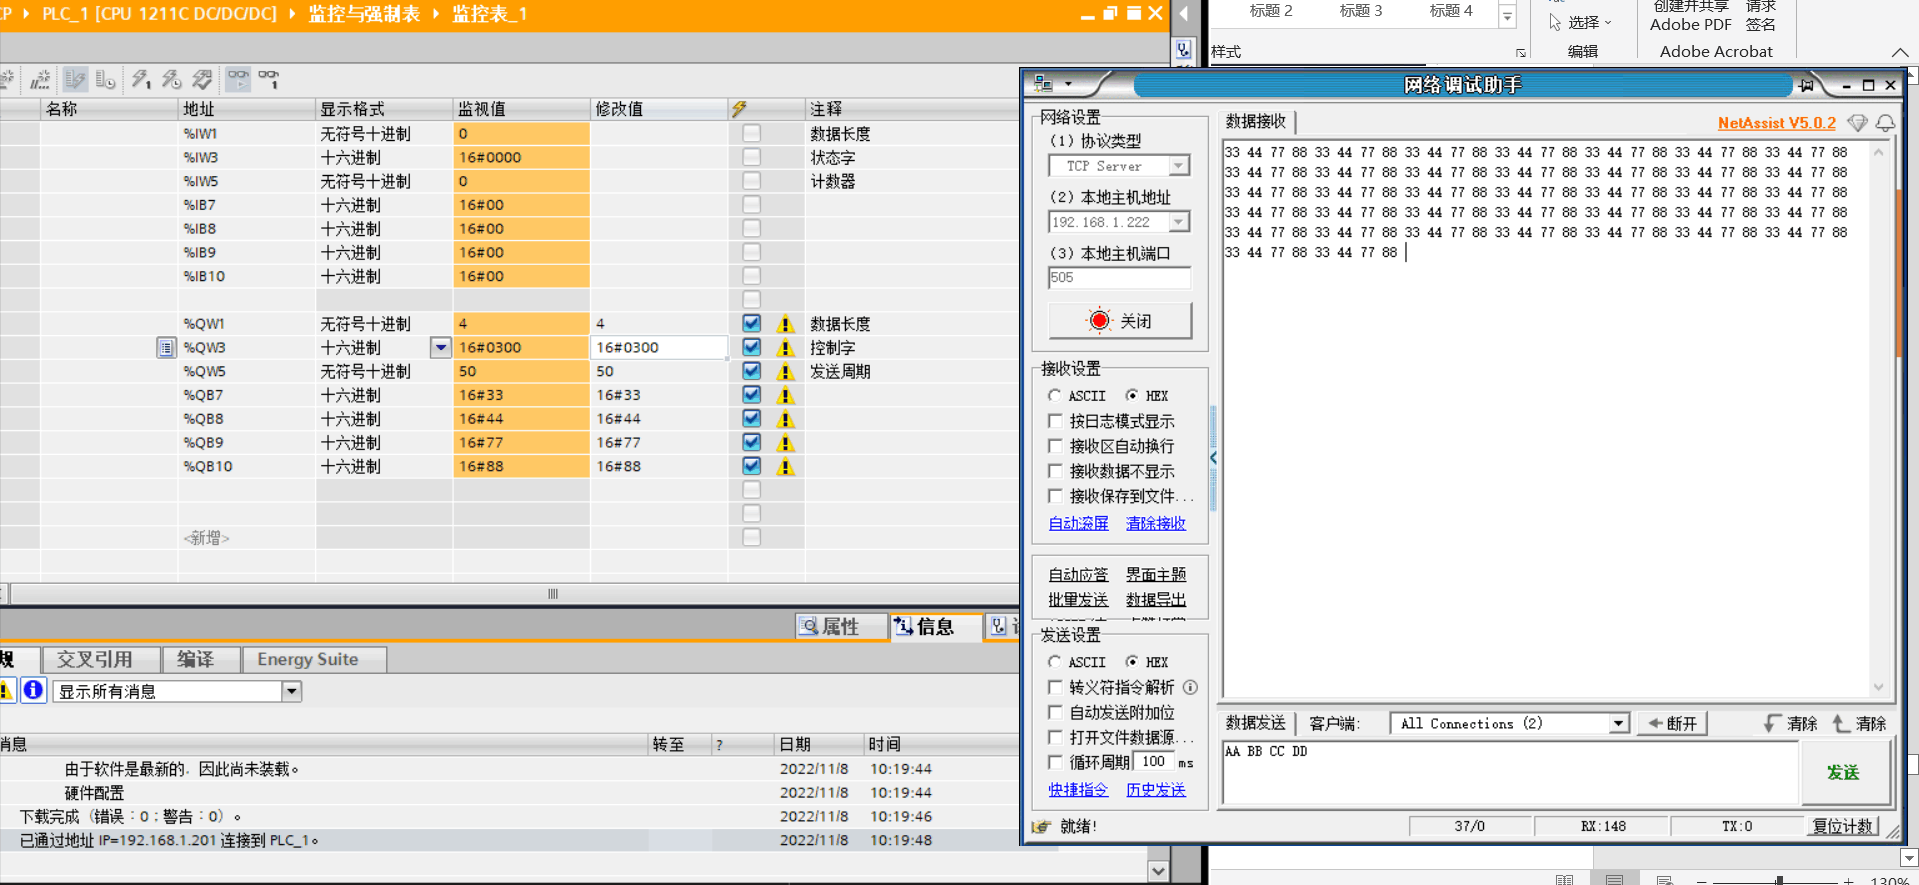Click the 清除接收 link
This screenshot has height=885, width=1919.
coord(1156,523)
